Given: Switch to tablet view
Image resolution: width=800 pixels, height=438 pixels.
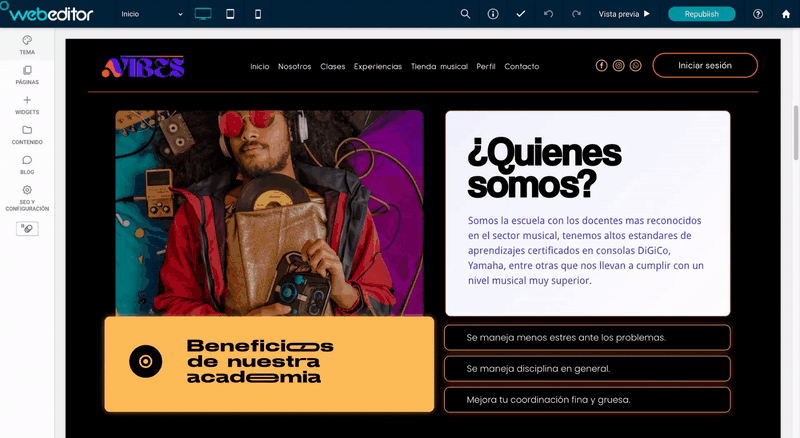Looking at the screenshot, I should point(230,14).
